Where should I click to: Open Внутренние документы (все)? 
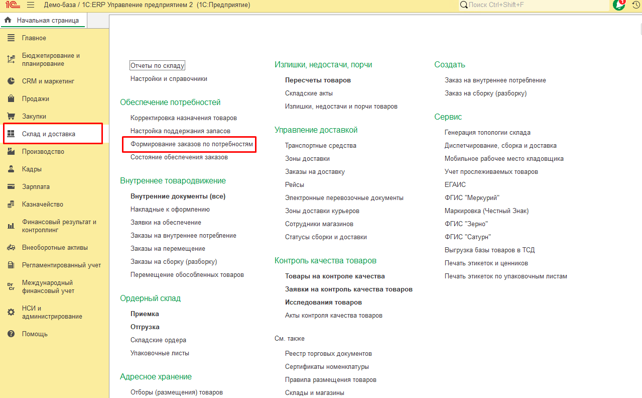[178, 196]
